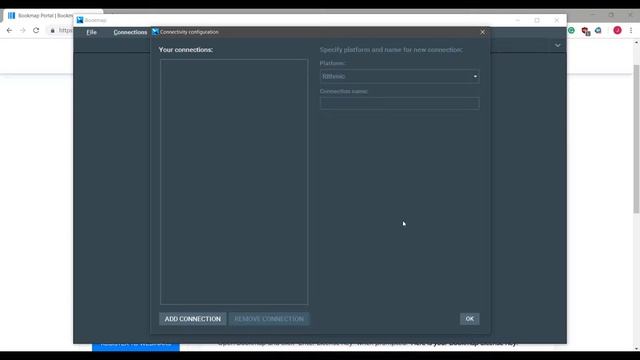Click the Bookmap icon in the dialog title
This screenshot has height=360, width=640.
155,31
